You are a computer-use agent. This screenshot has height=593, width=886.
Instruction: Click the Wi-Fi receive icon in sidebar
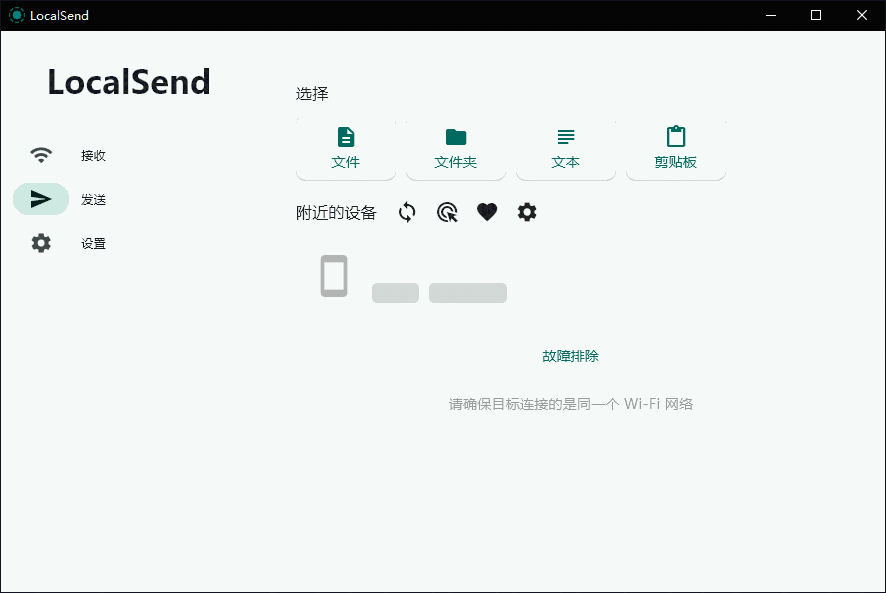pyautogui.click(x=40, y=155)
